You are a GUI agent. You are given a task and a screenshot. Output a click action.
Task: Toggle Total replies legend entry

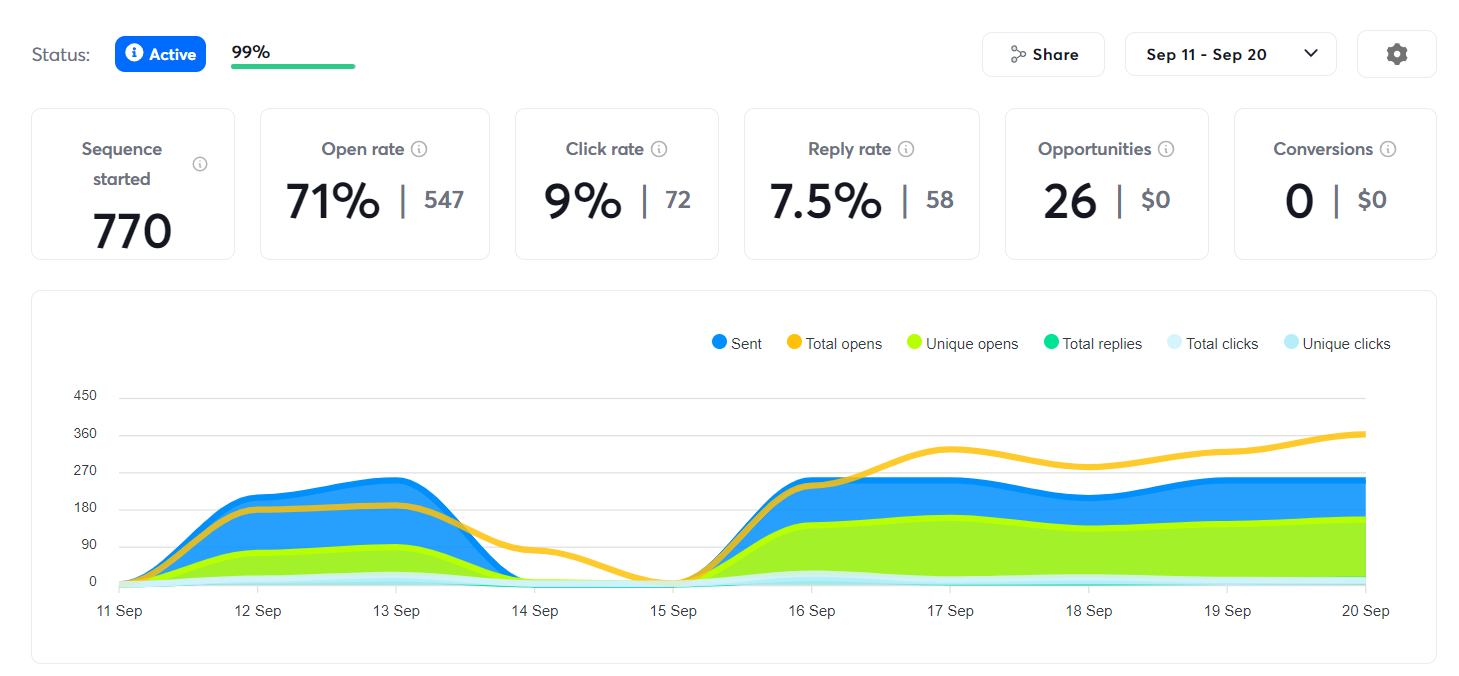[x=1091, y=343]
